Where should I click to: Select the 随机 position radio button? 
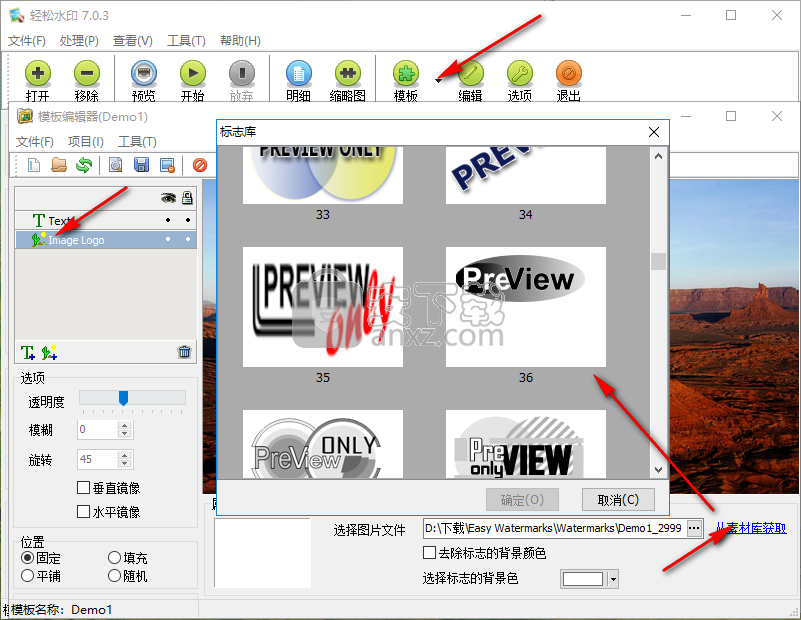tap(114, 576)
